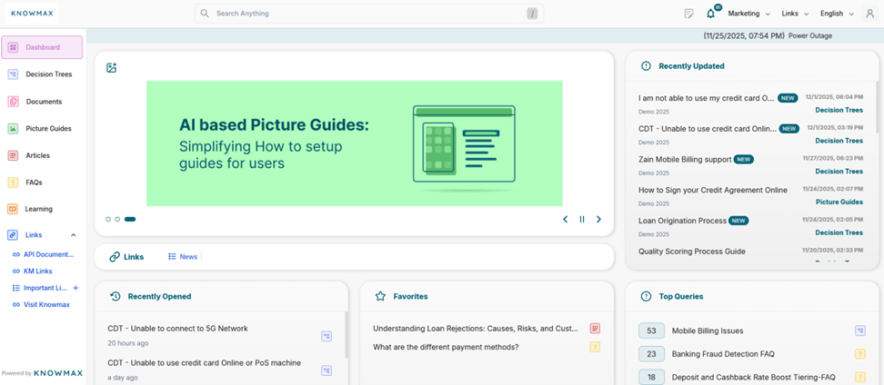Collapse the Links sidebar section chevron

point(73,235)
